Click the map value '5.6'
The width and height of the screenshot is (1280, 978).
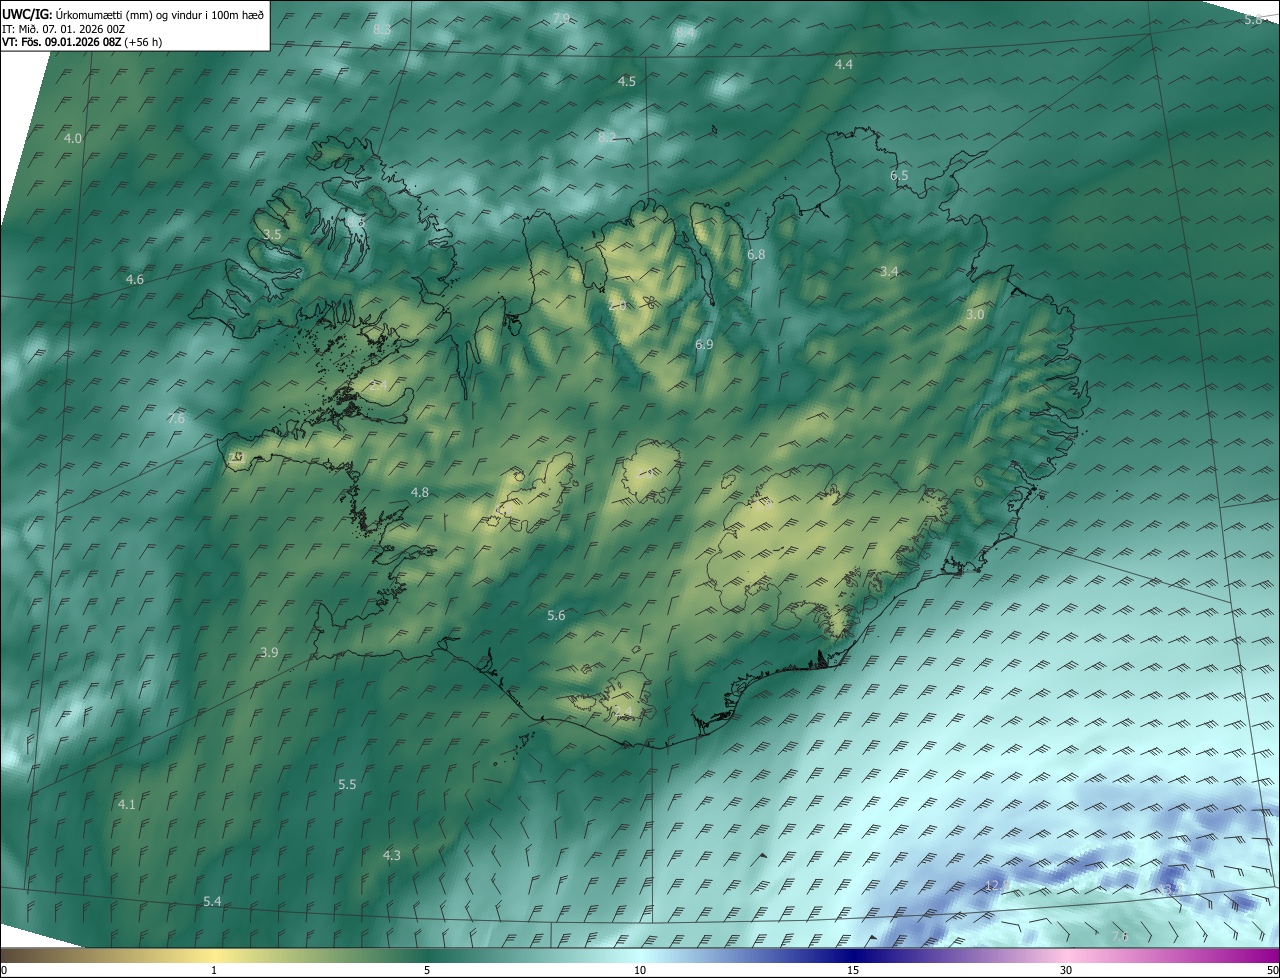[x=556, y=615]
